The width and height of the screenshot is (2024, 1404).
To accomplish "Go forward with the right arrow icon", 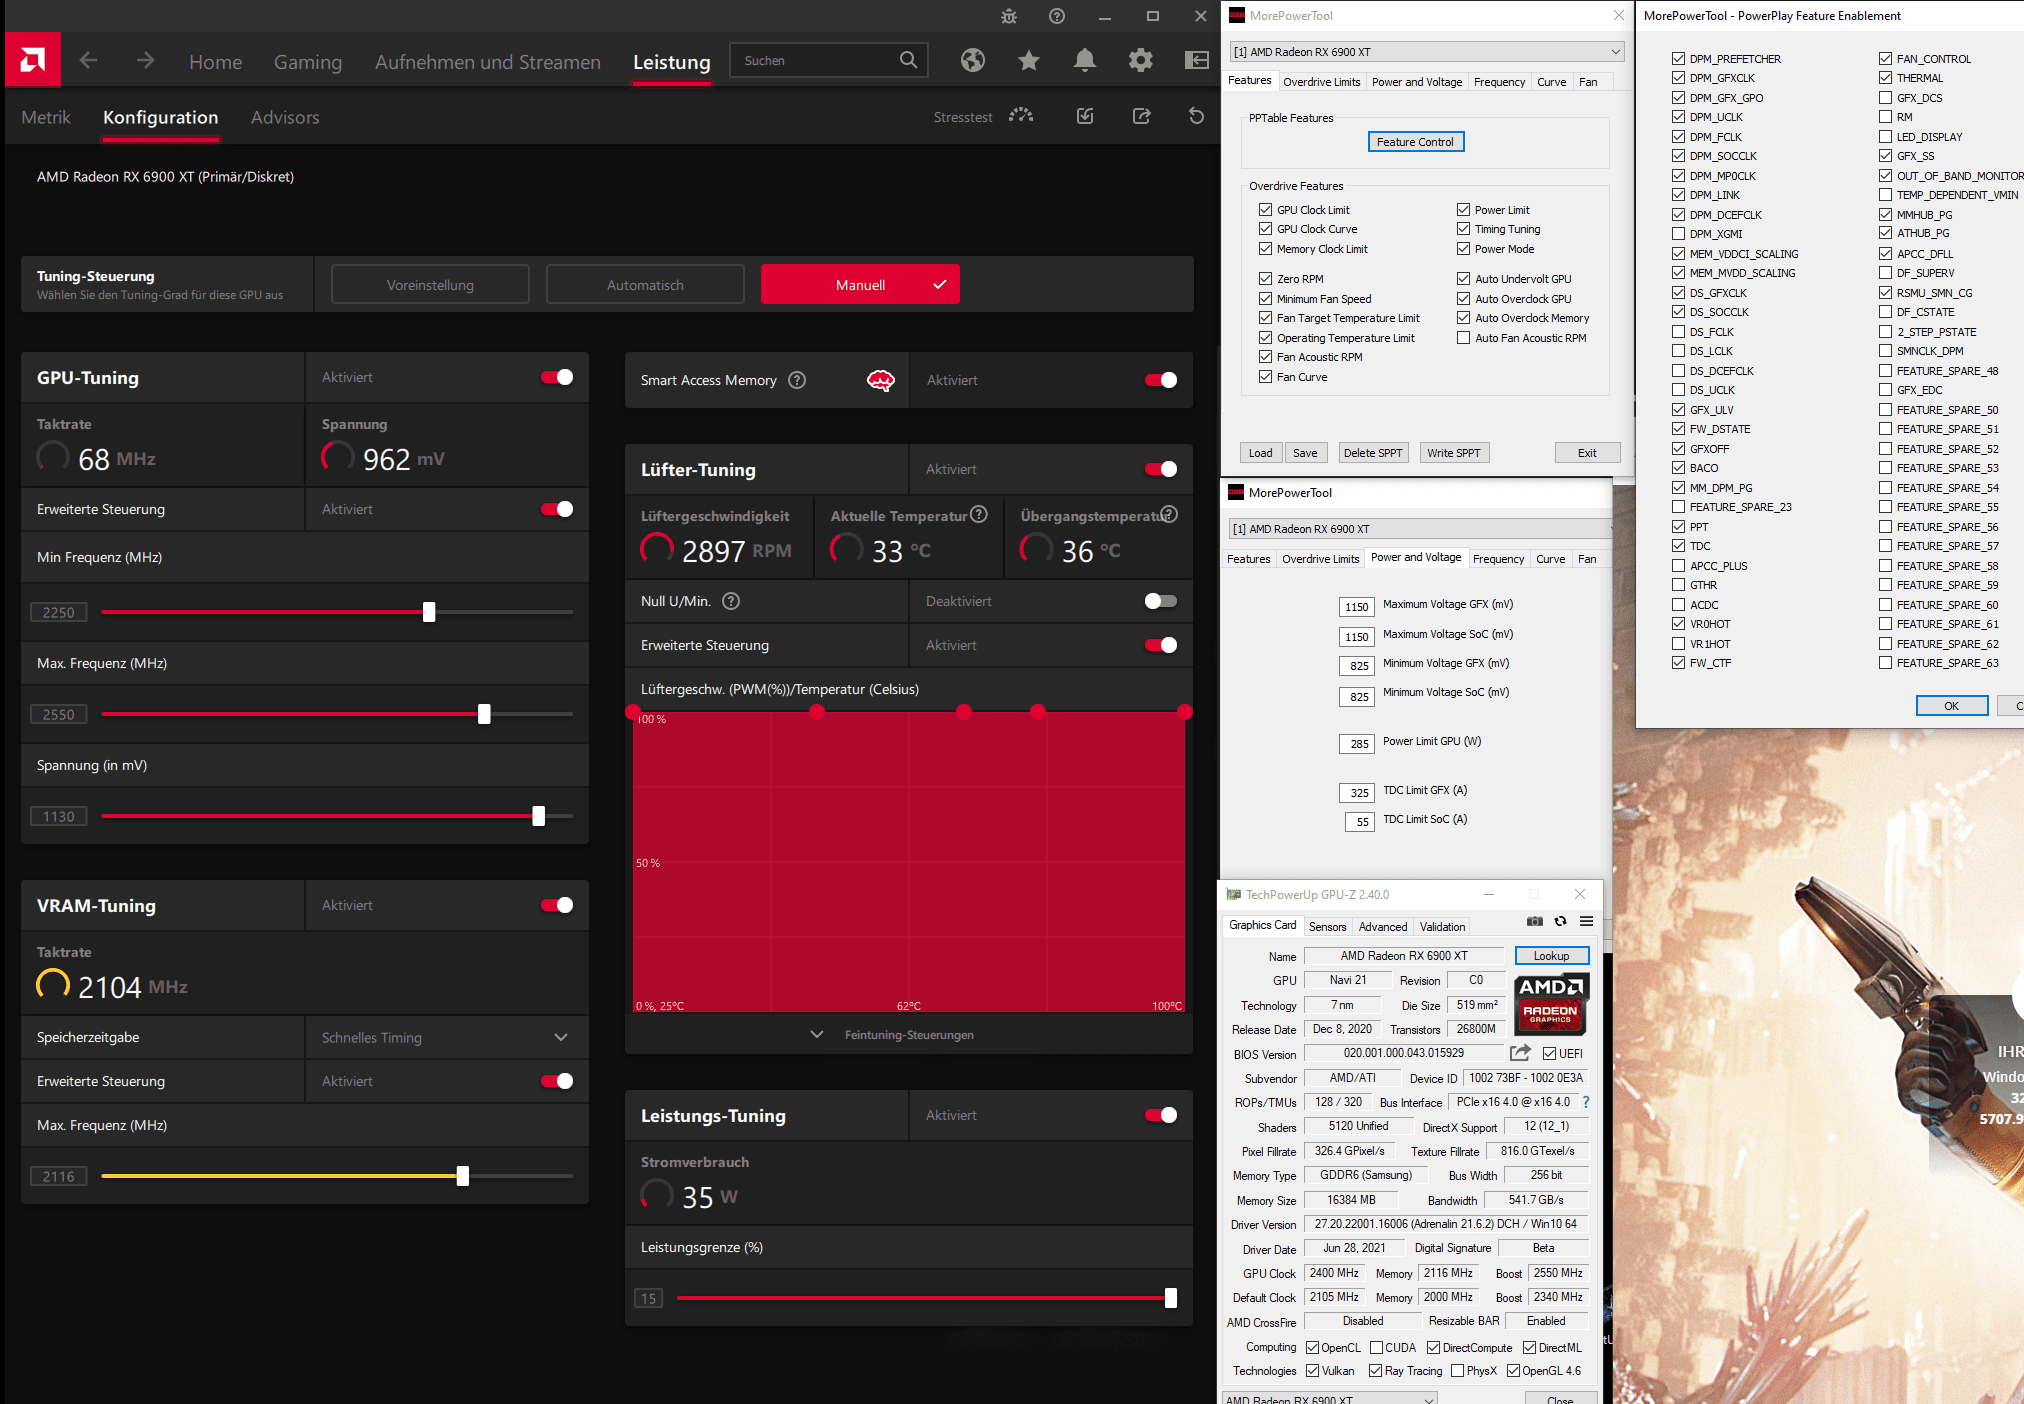I will click(146, 61).
